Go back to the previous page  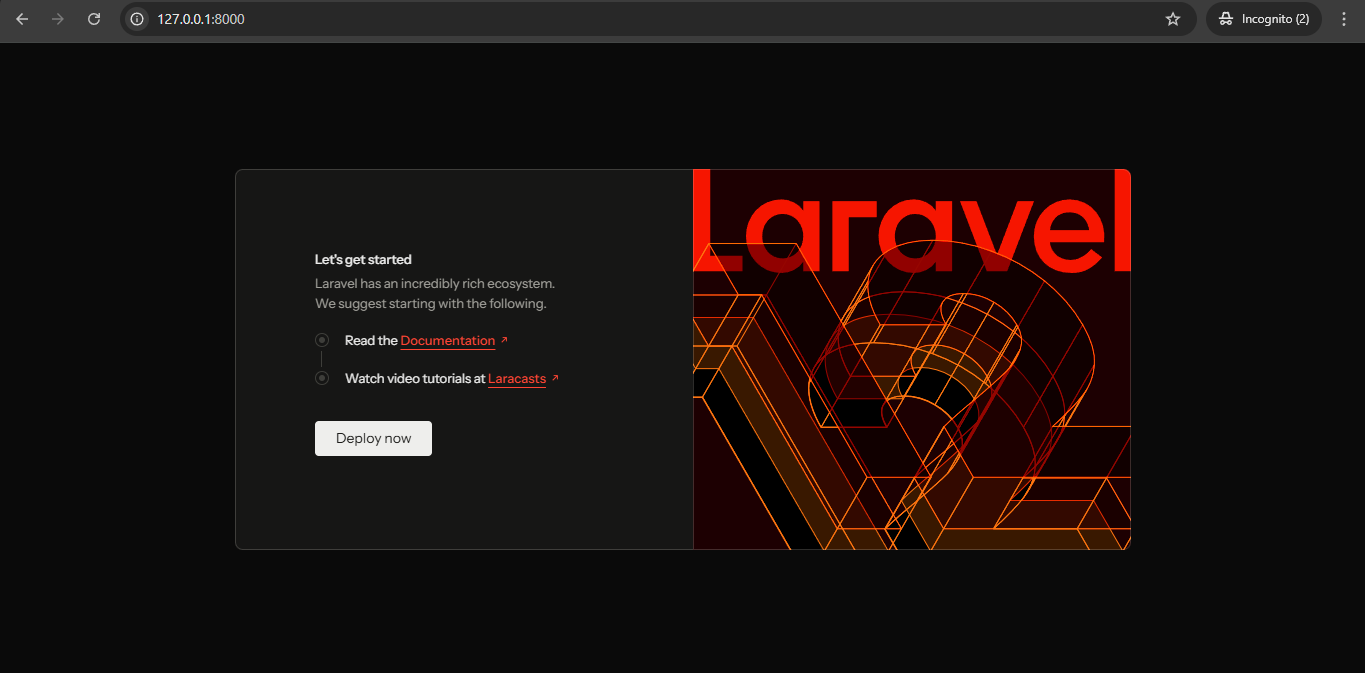tap(22, 19)
